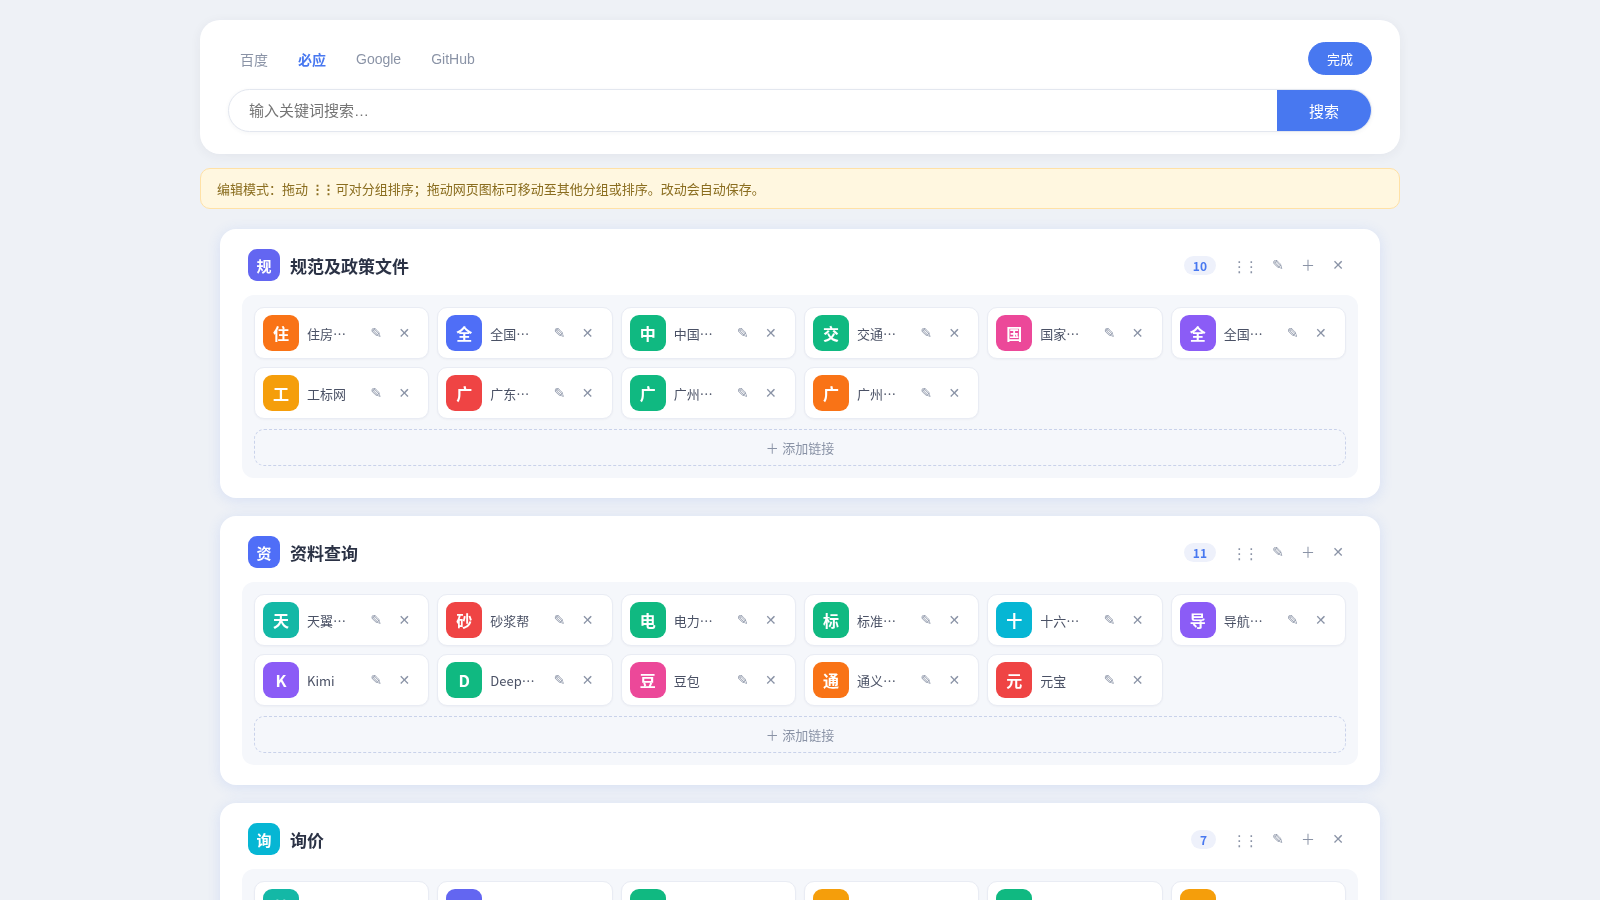Click the pink 豆 site icon

coord(648,680)
